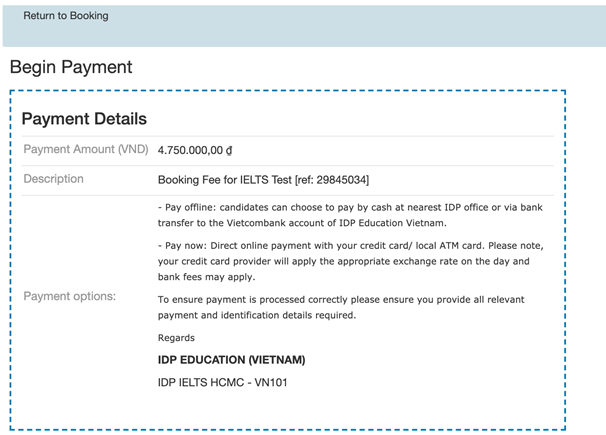Select the Payment Details section heading

84,119
